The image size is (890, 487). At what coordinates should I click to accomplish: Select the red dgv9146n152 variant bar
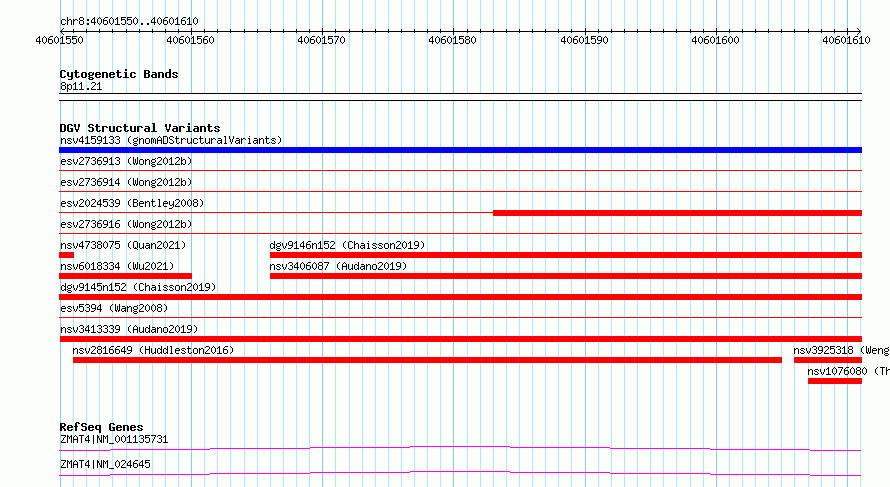pyautogui.click(x=566, y=255)
